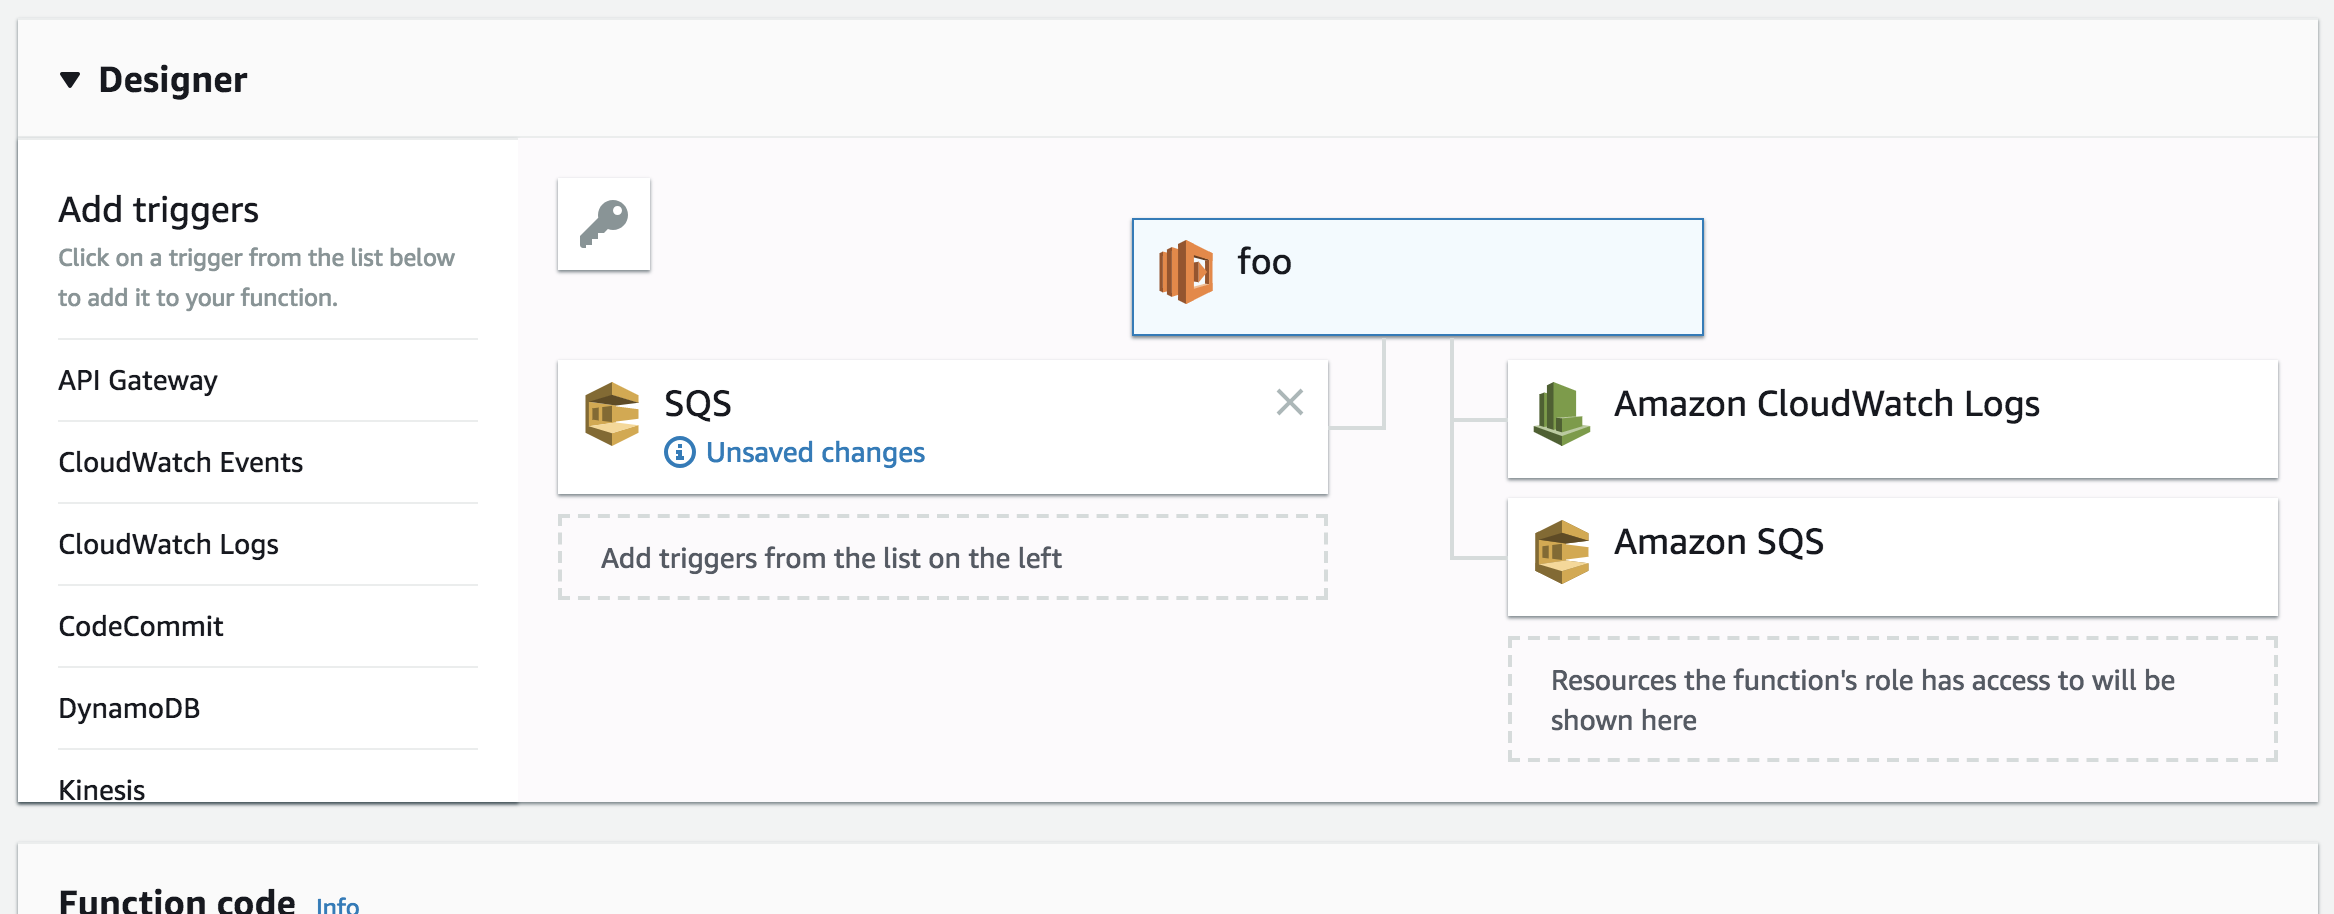Click the SQS trigger icon
Image resolution: width=2334 pixels, height=914 pixels.
tap(612, 413)
